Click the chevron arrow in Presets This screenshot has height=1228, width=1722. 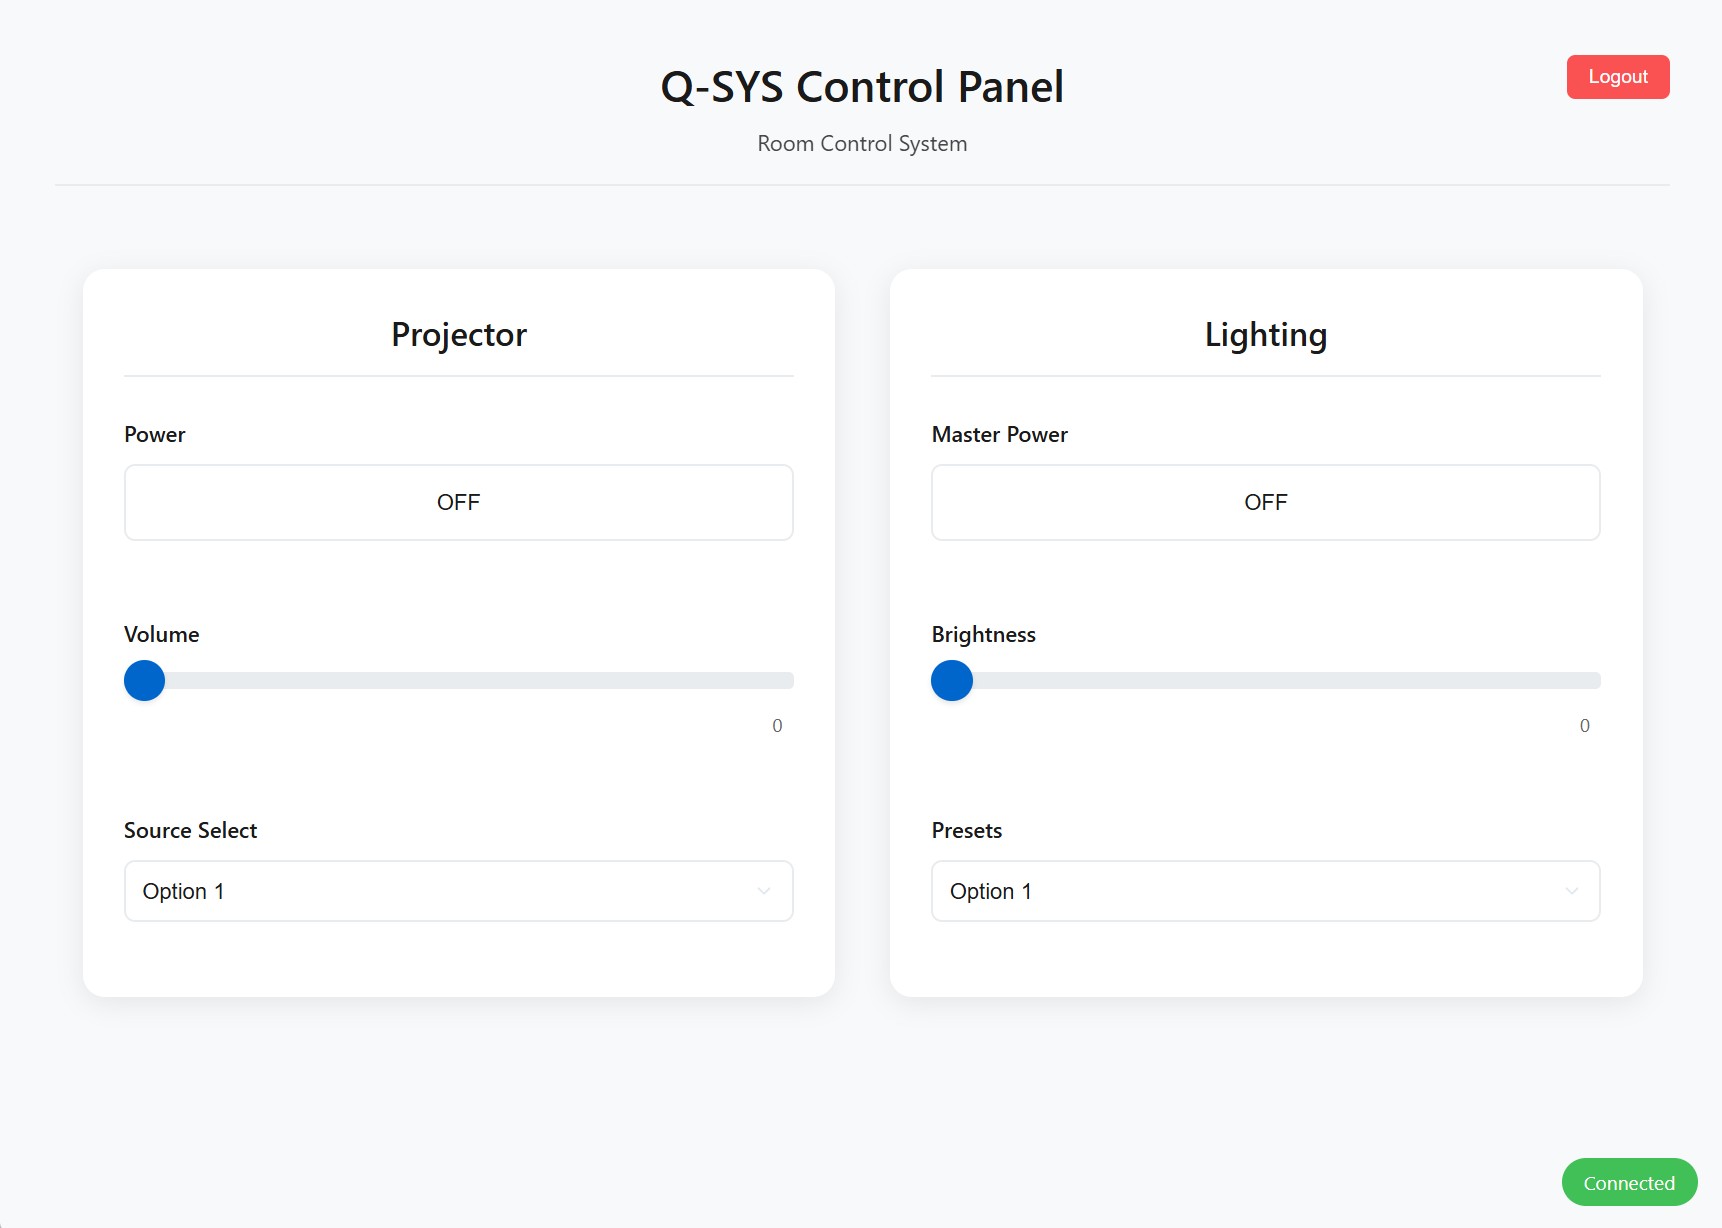pos(1571,891)
